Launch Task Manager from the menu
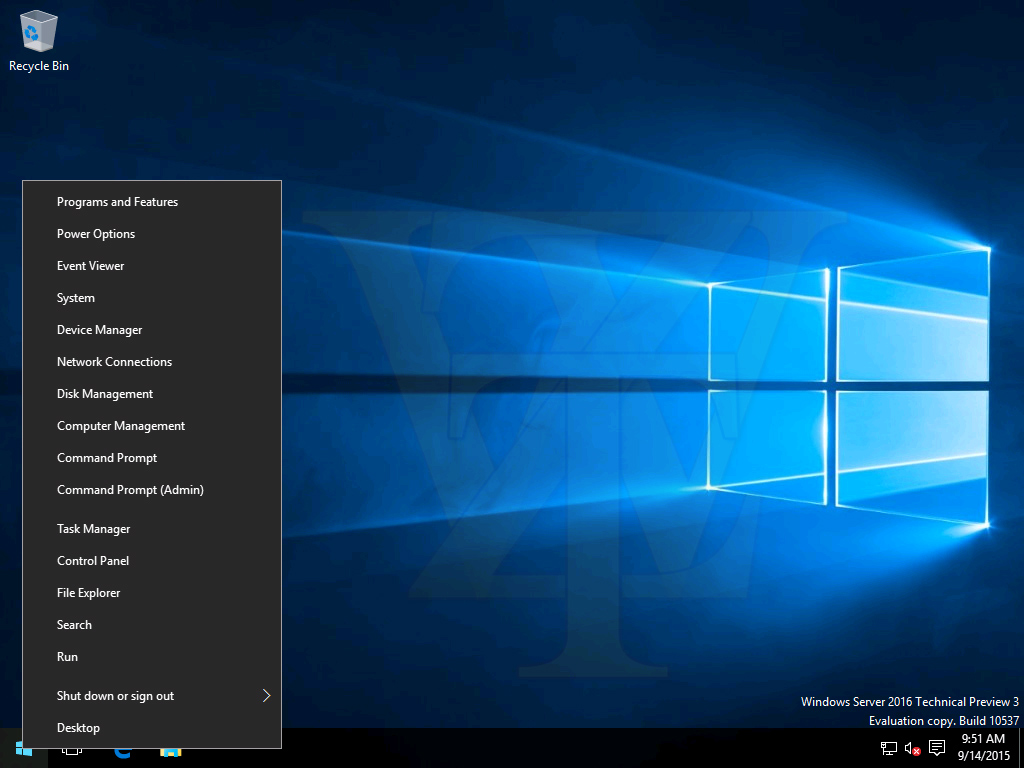 (94, 529)
